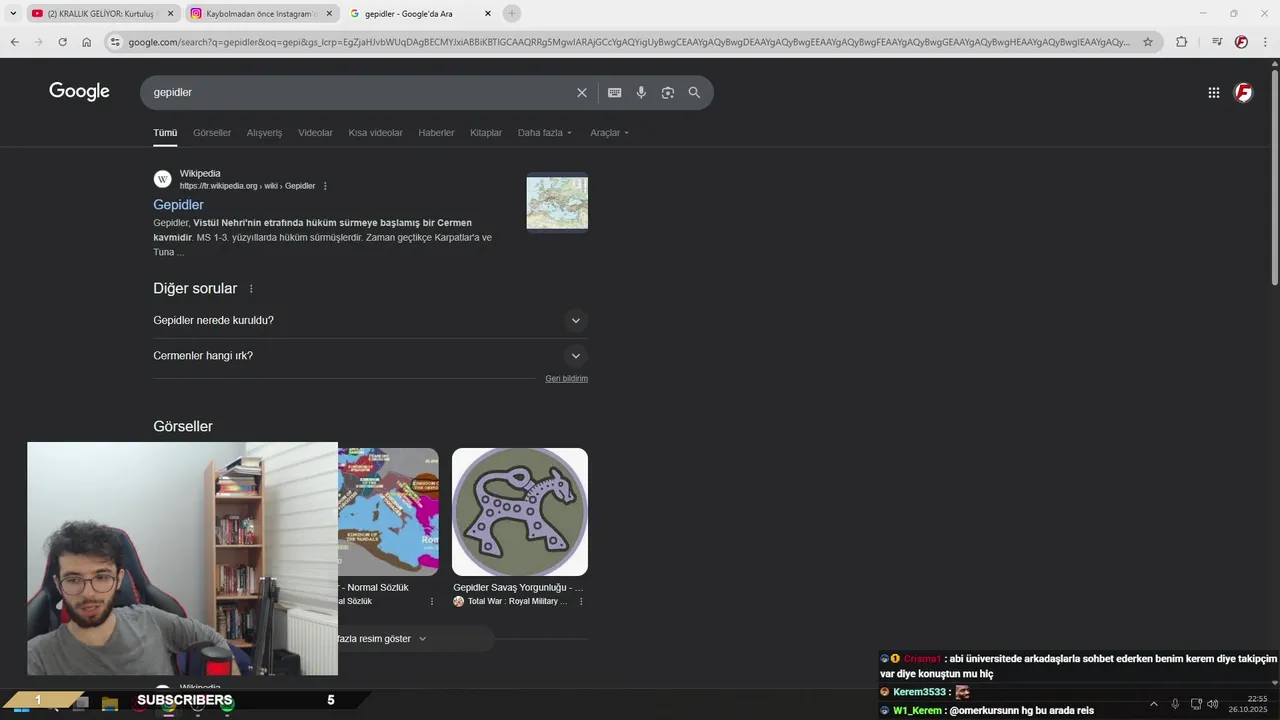The height and width of the screenshot is (720, 1280).
Task: Open the Gepidler Wikipedia result link
Action: (x=178, y=204)
